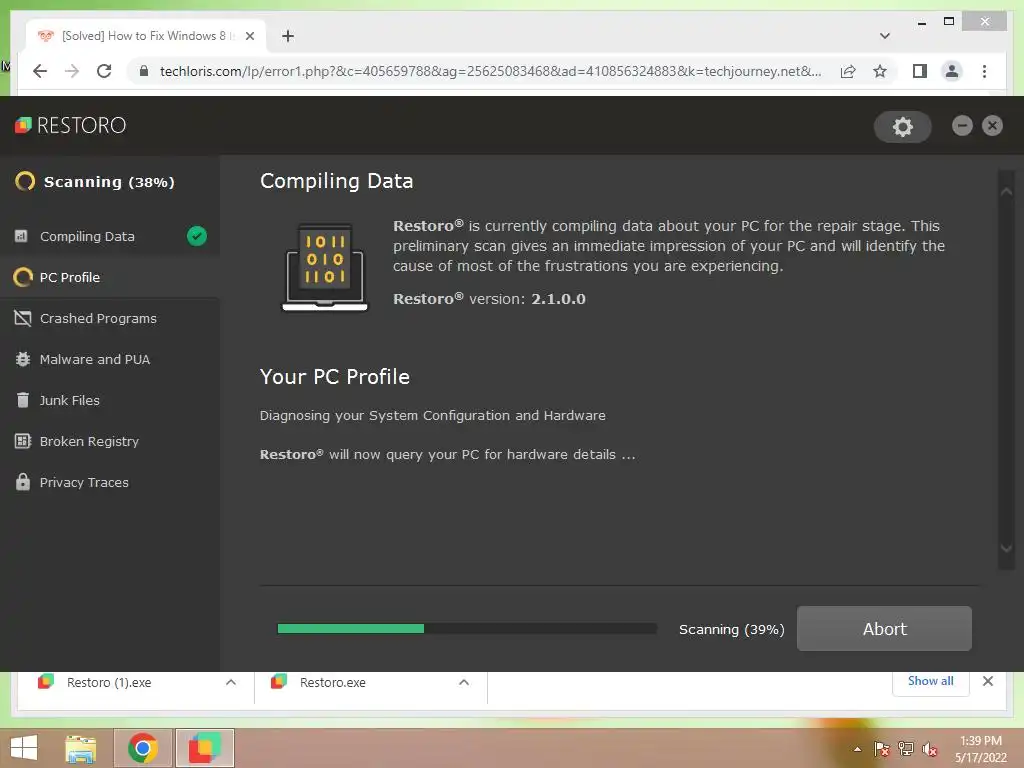
Task: Open Restoro settings gear
Action: [x=903, y=127]
